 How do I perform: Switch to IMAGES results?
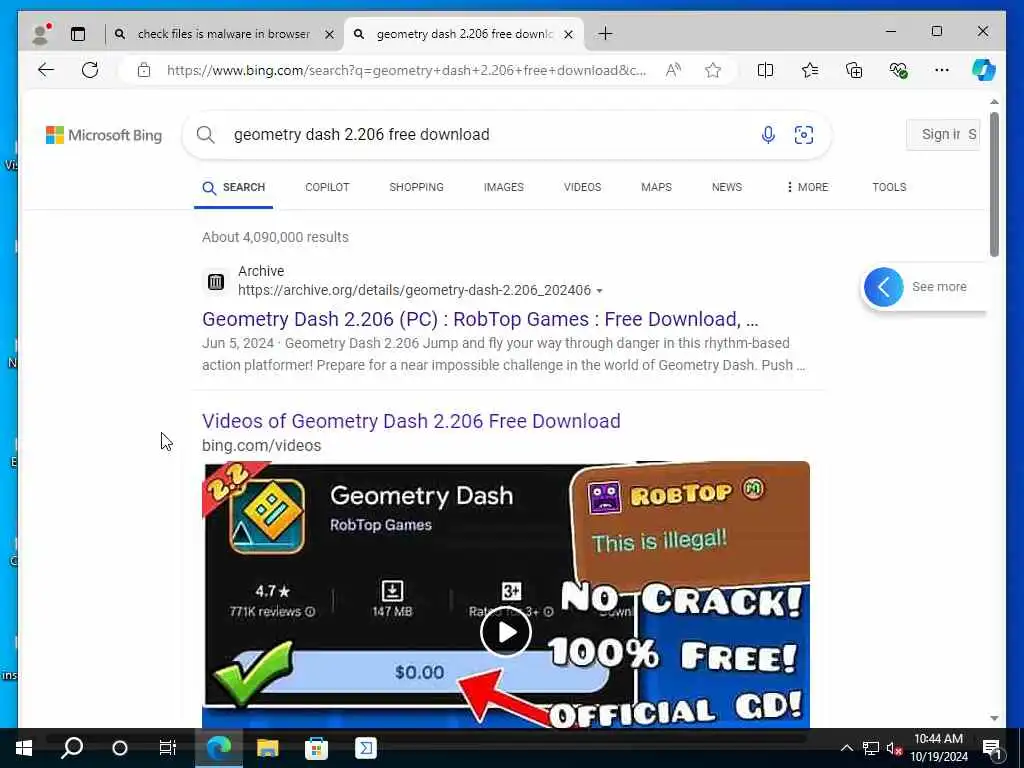click(x=504, y=187)
